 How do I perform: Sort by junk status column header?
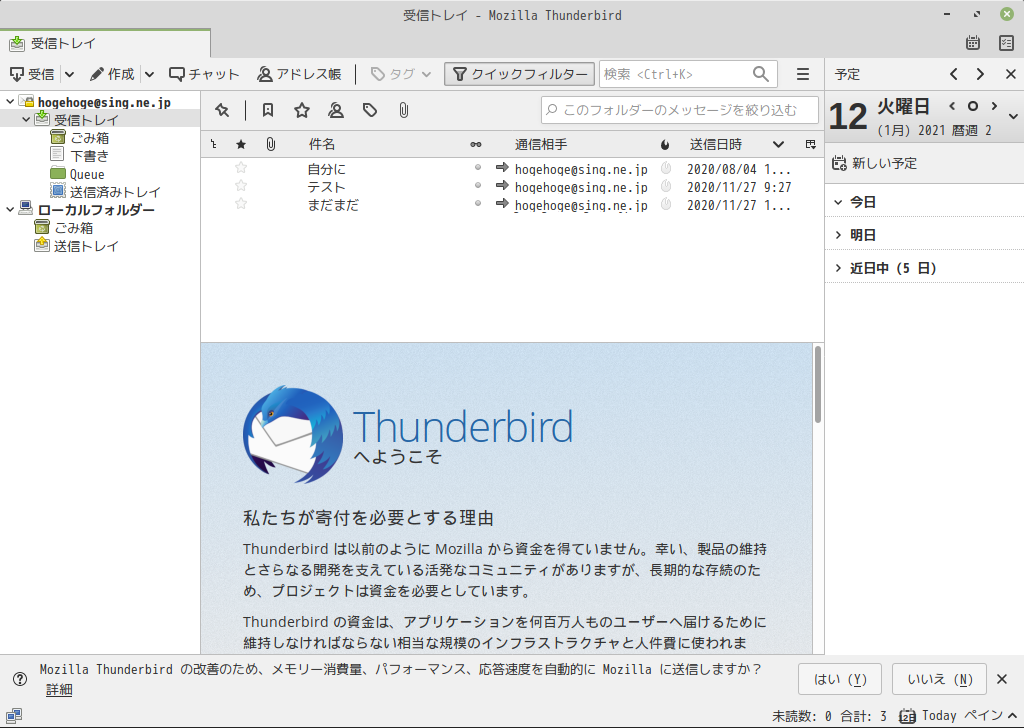(665, 144)
